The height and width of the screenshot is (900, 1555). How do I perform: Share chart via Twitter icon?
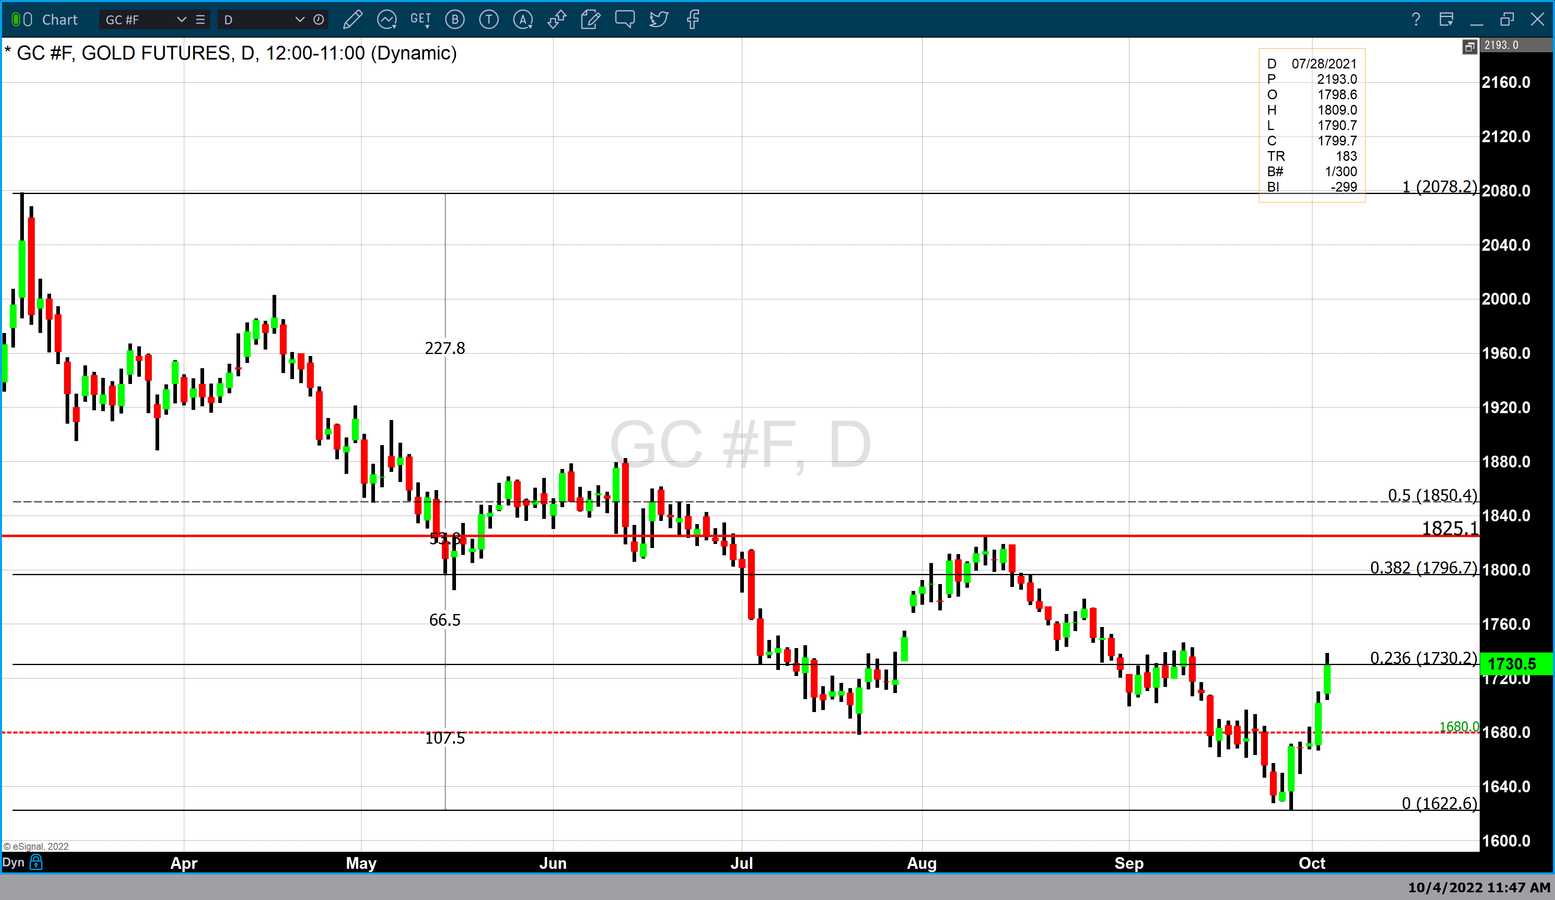[659, 19]
